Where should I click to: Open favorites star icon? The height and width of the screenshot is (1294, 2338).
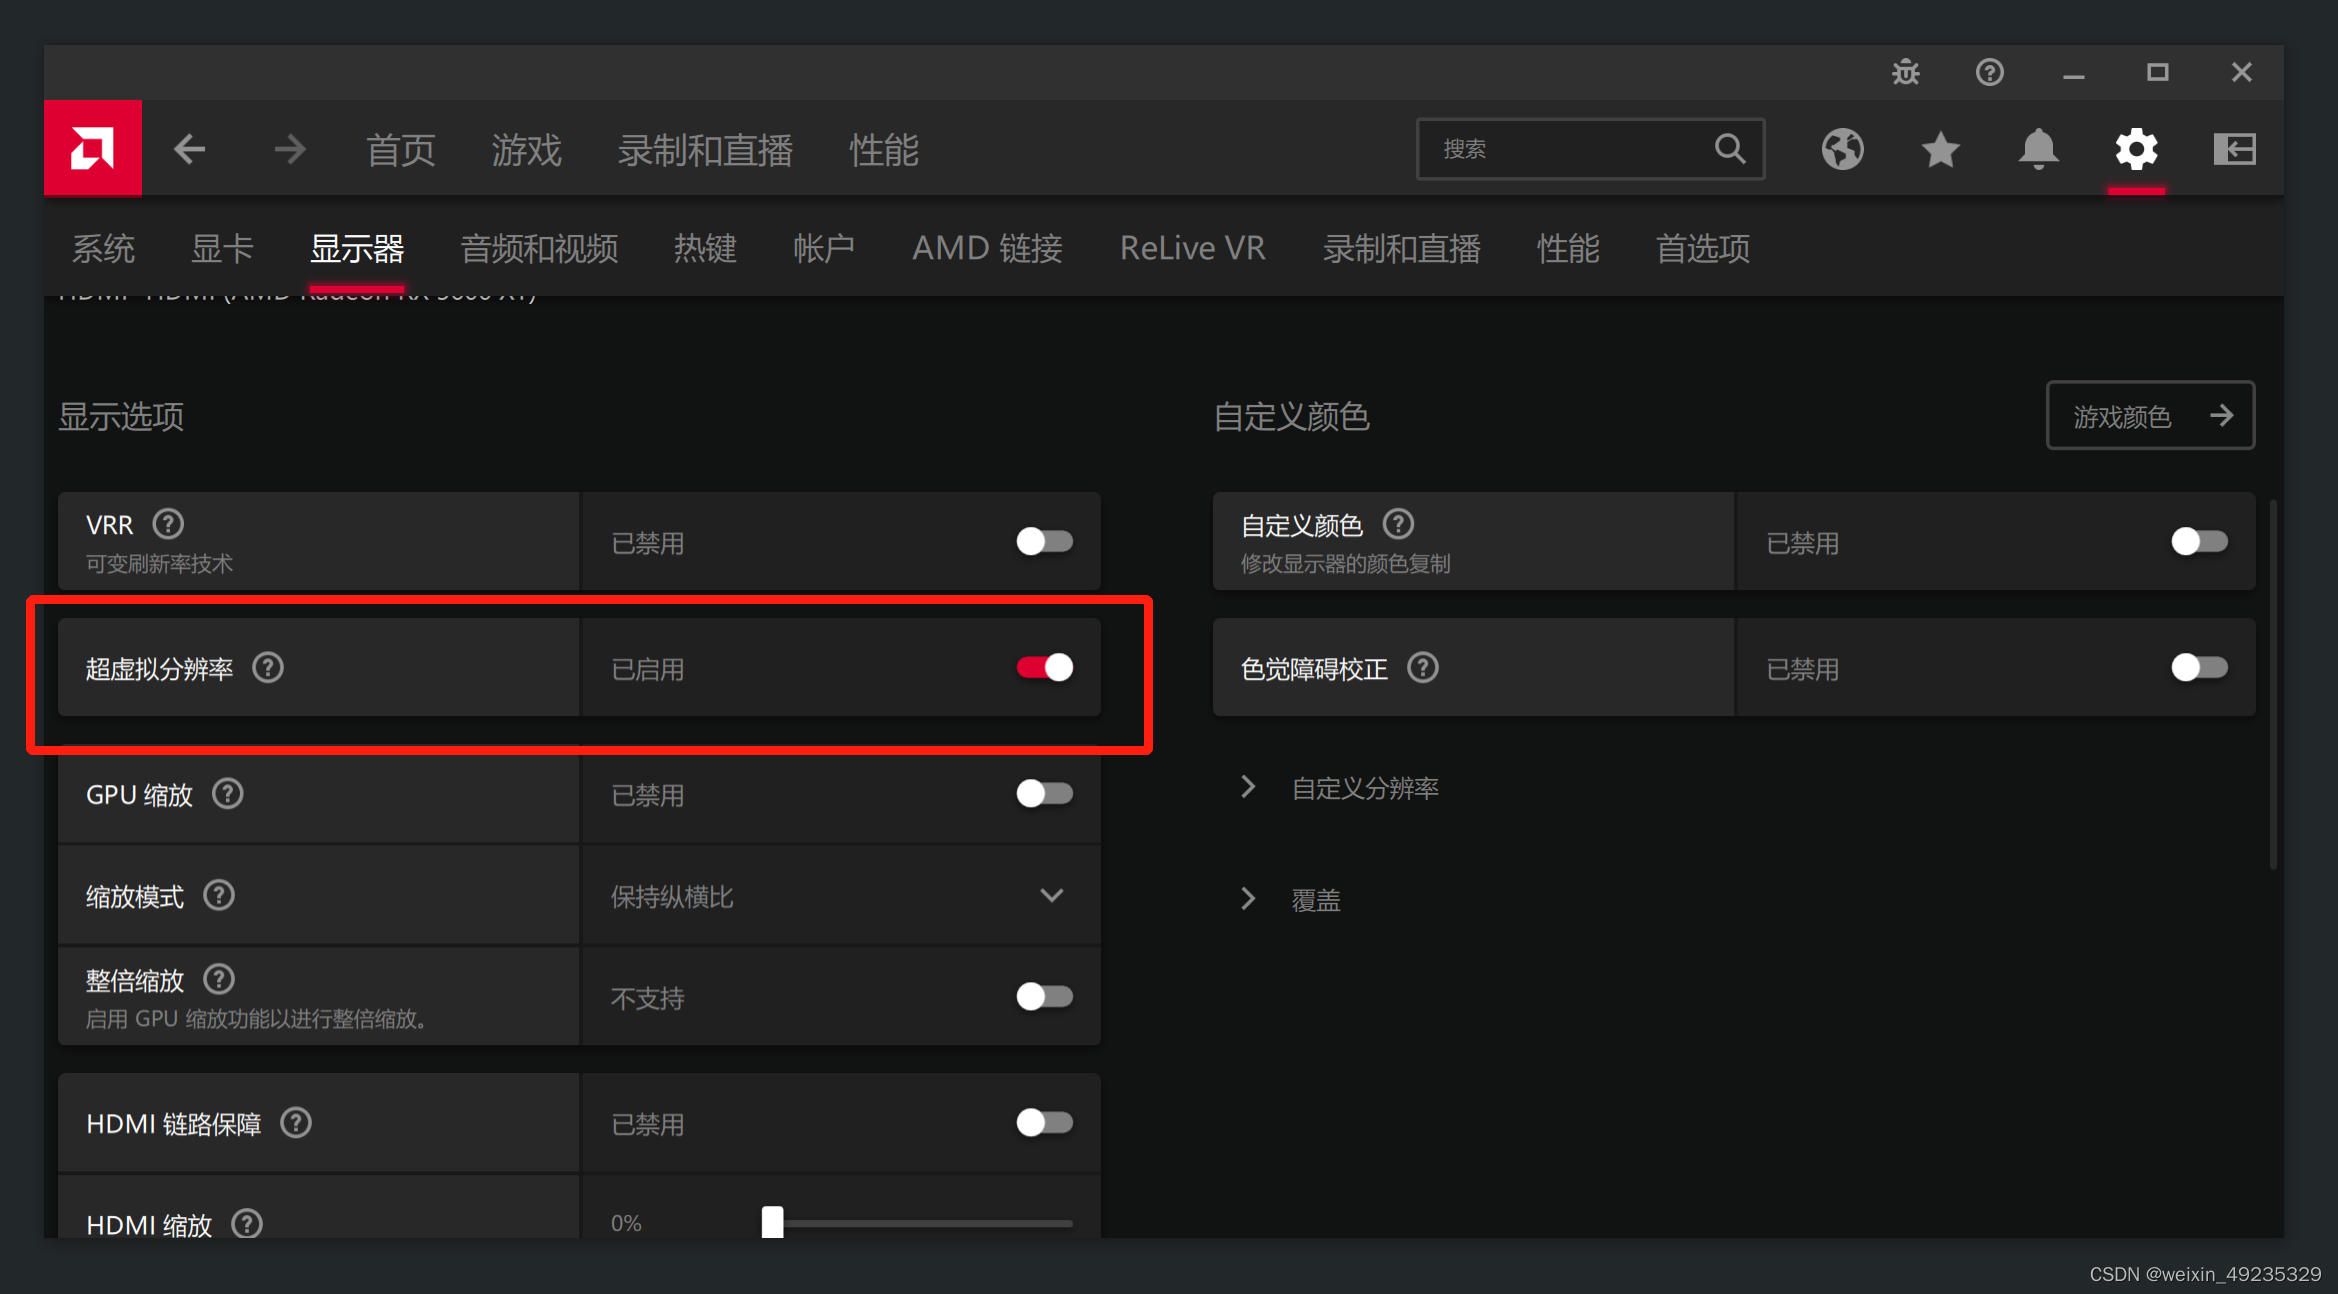1940,150
